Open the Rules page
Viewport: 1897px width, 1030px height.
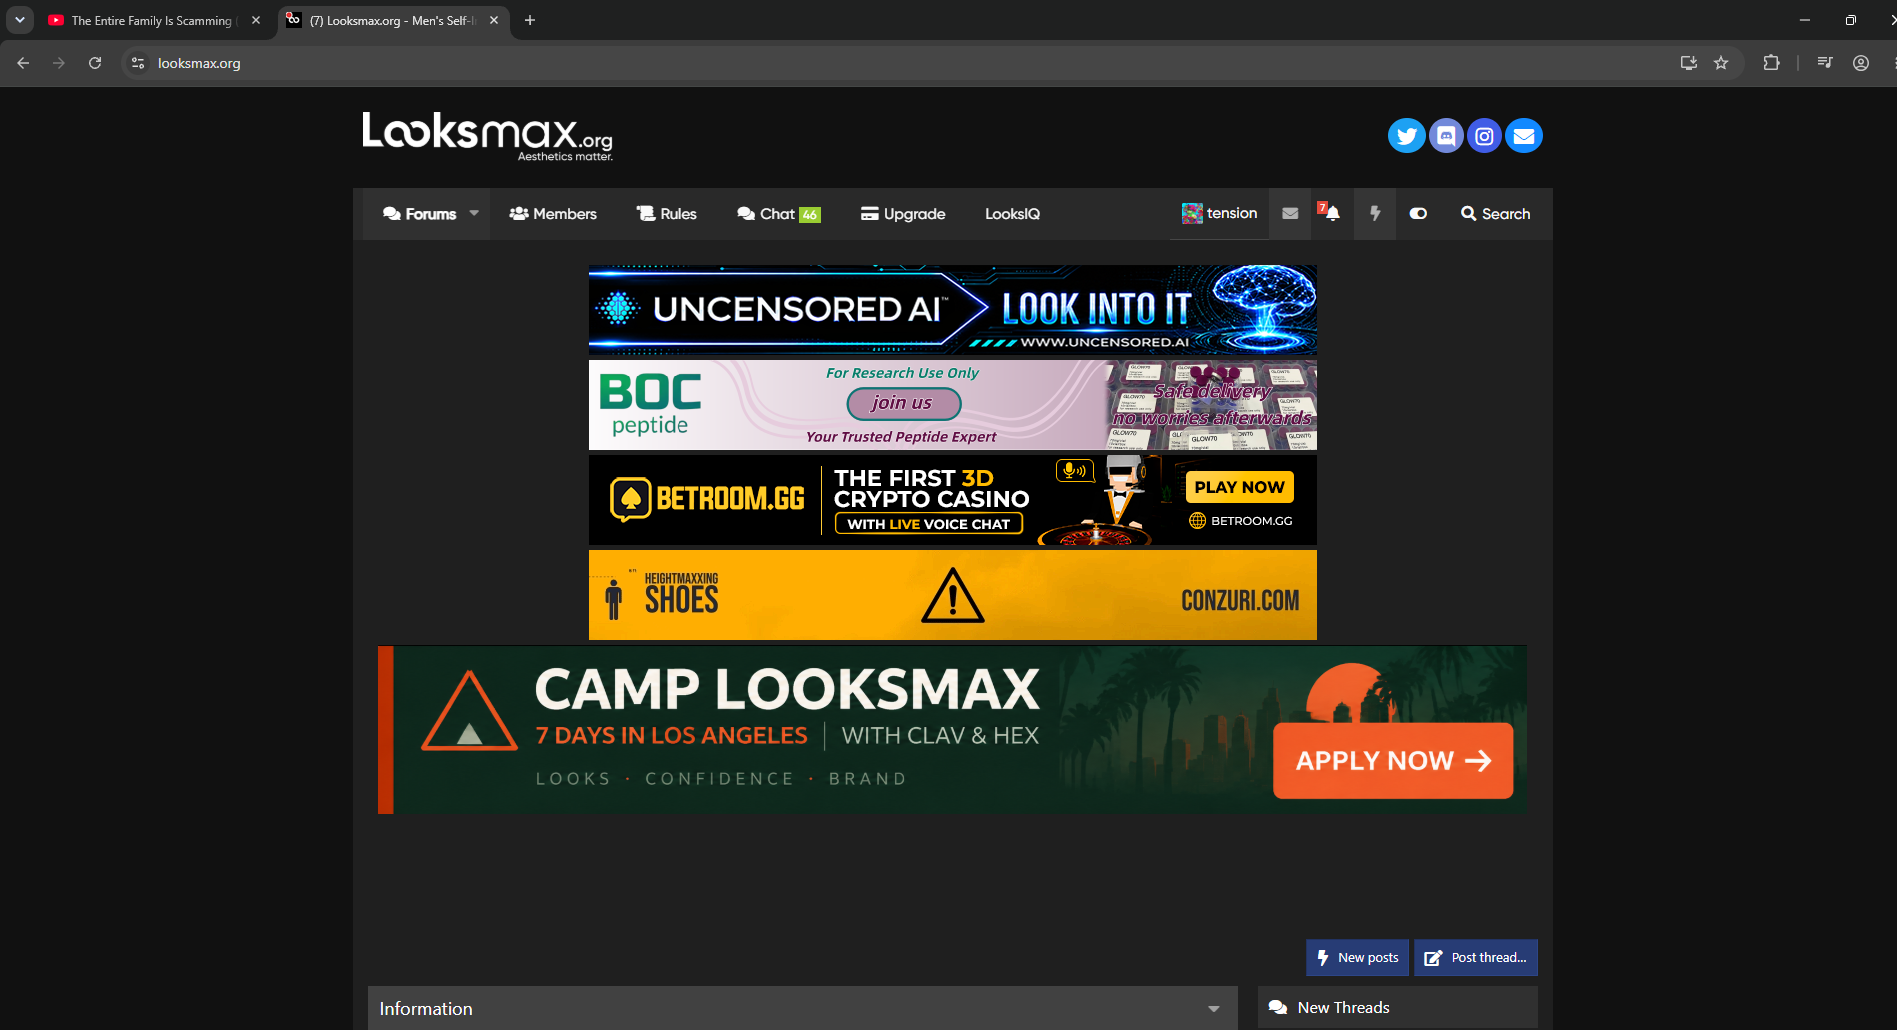point(667,214)
